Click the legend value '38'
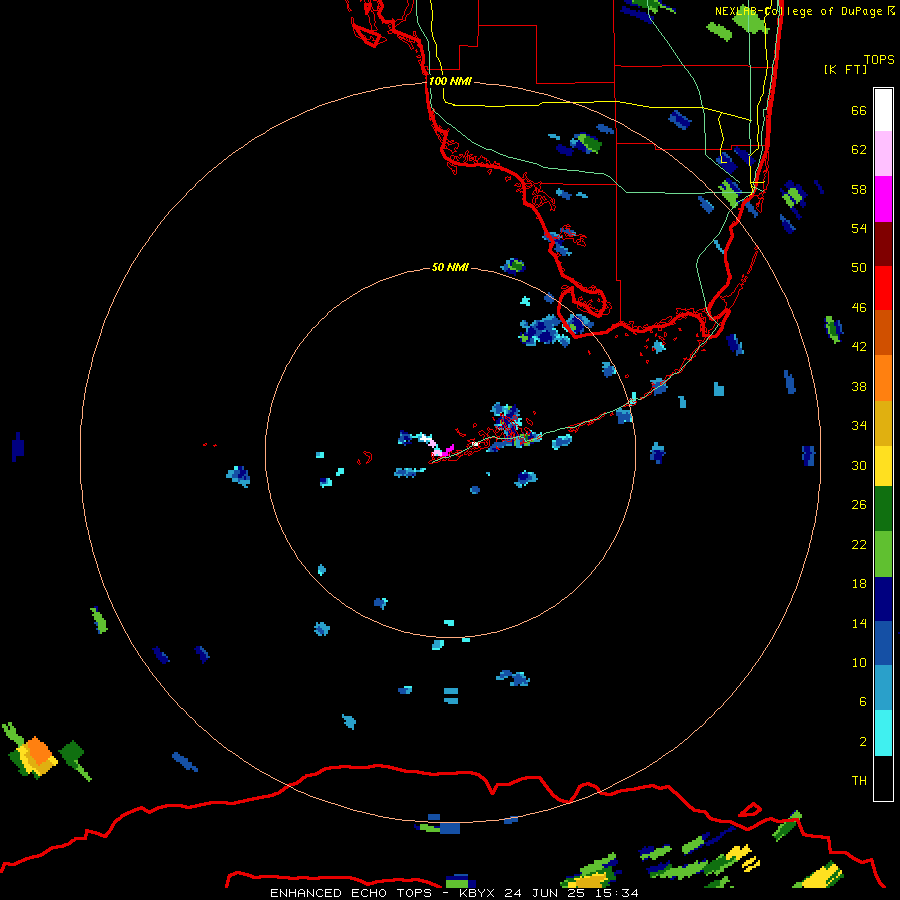The width and height of the screenshot is (900, 900). 859,387
